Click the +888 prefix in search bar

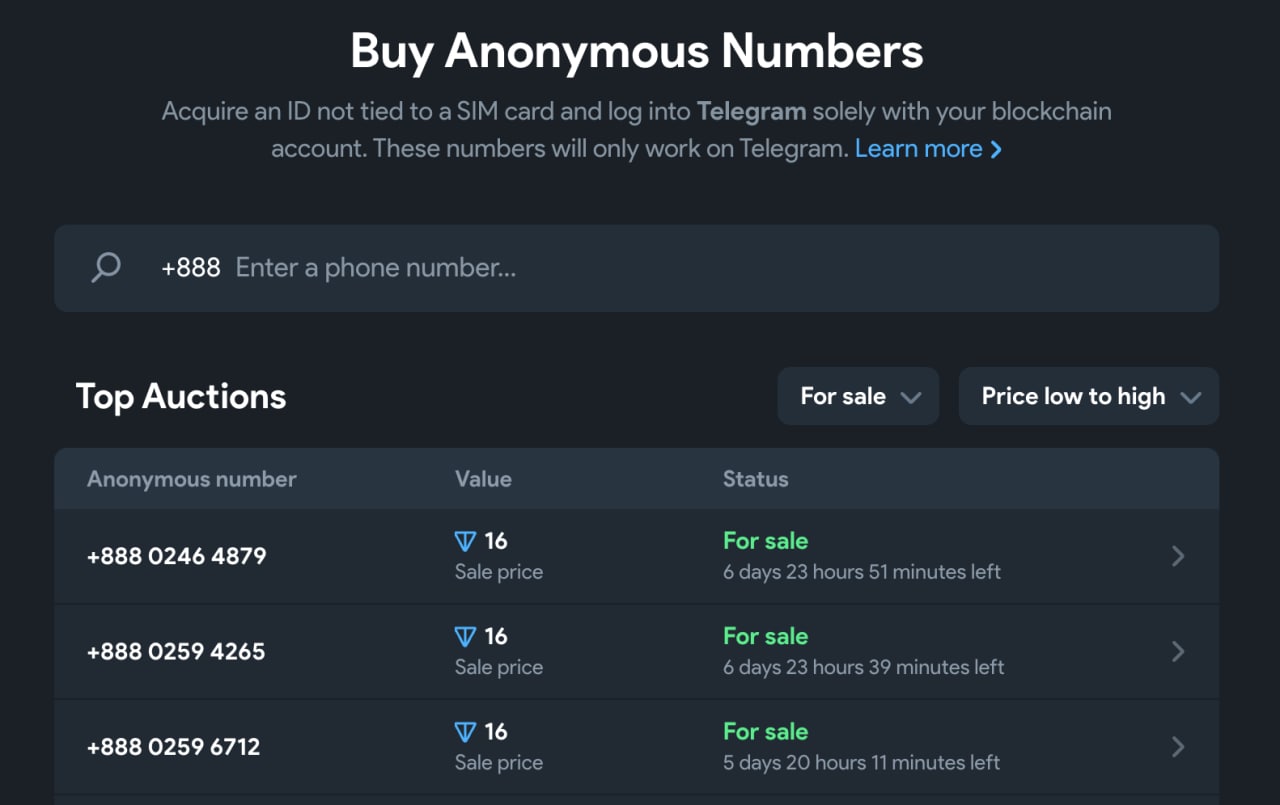point(191,268)
